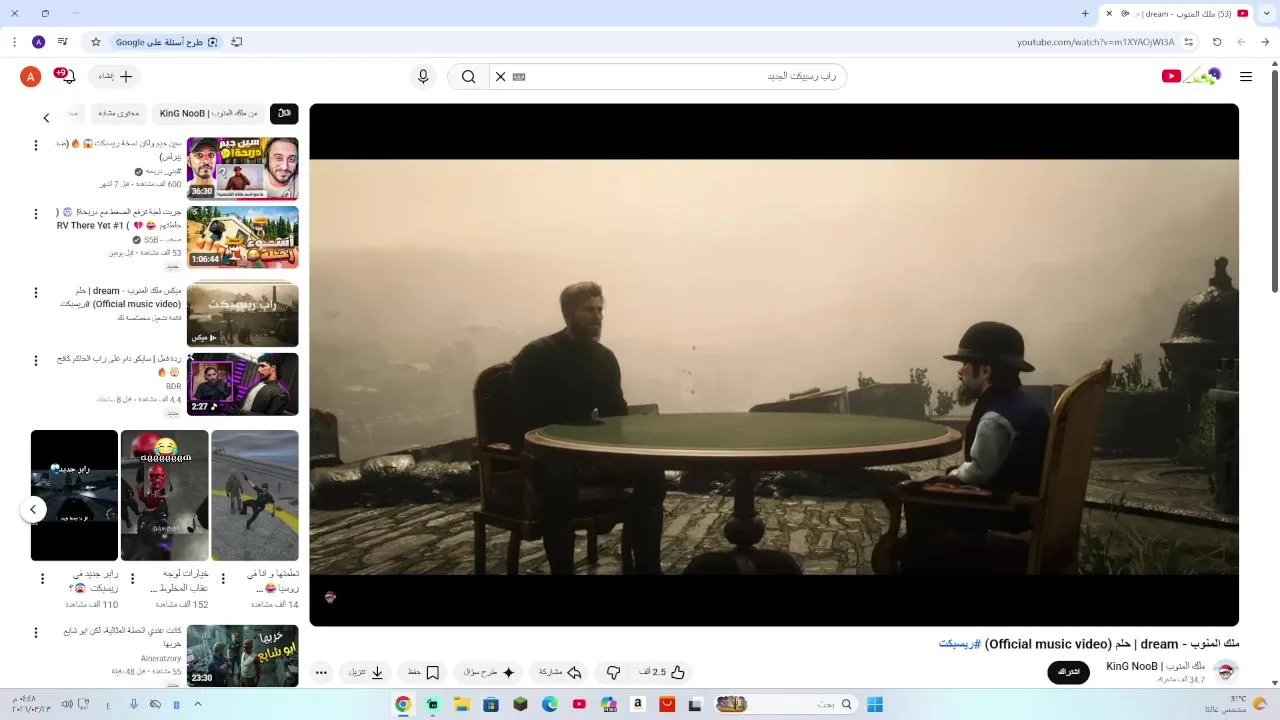
Task: Click the 'Google' ask-questions chip in the address bar
Action: click(x=167, y=42)
